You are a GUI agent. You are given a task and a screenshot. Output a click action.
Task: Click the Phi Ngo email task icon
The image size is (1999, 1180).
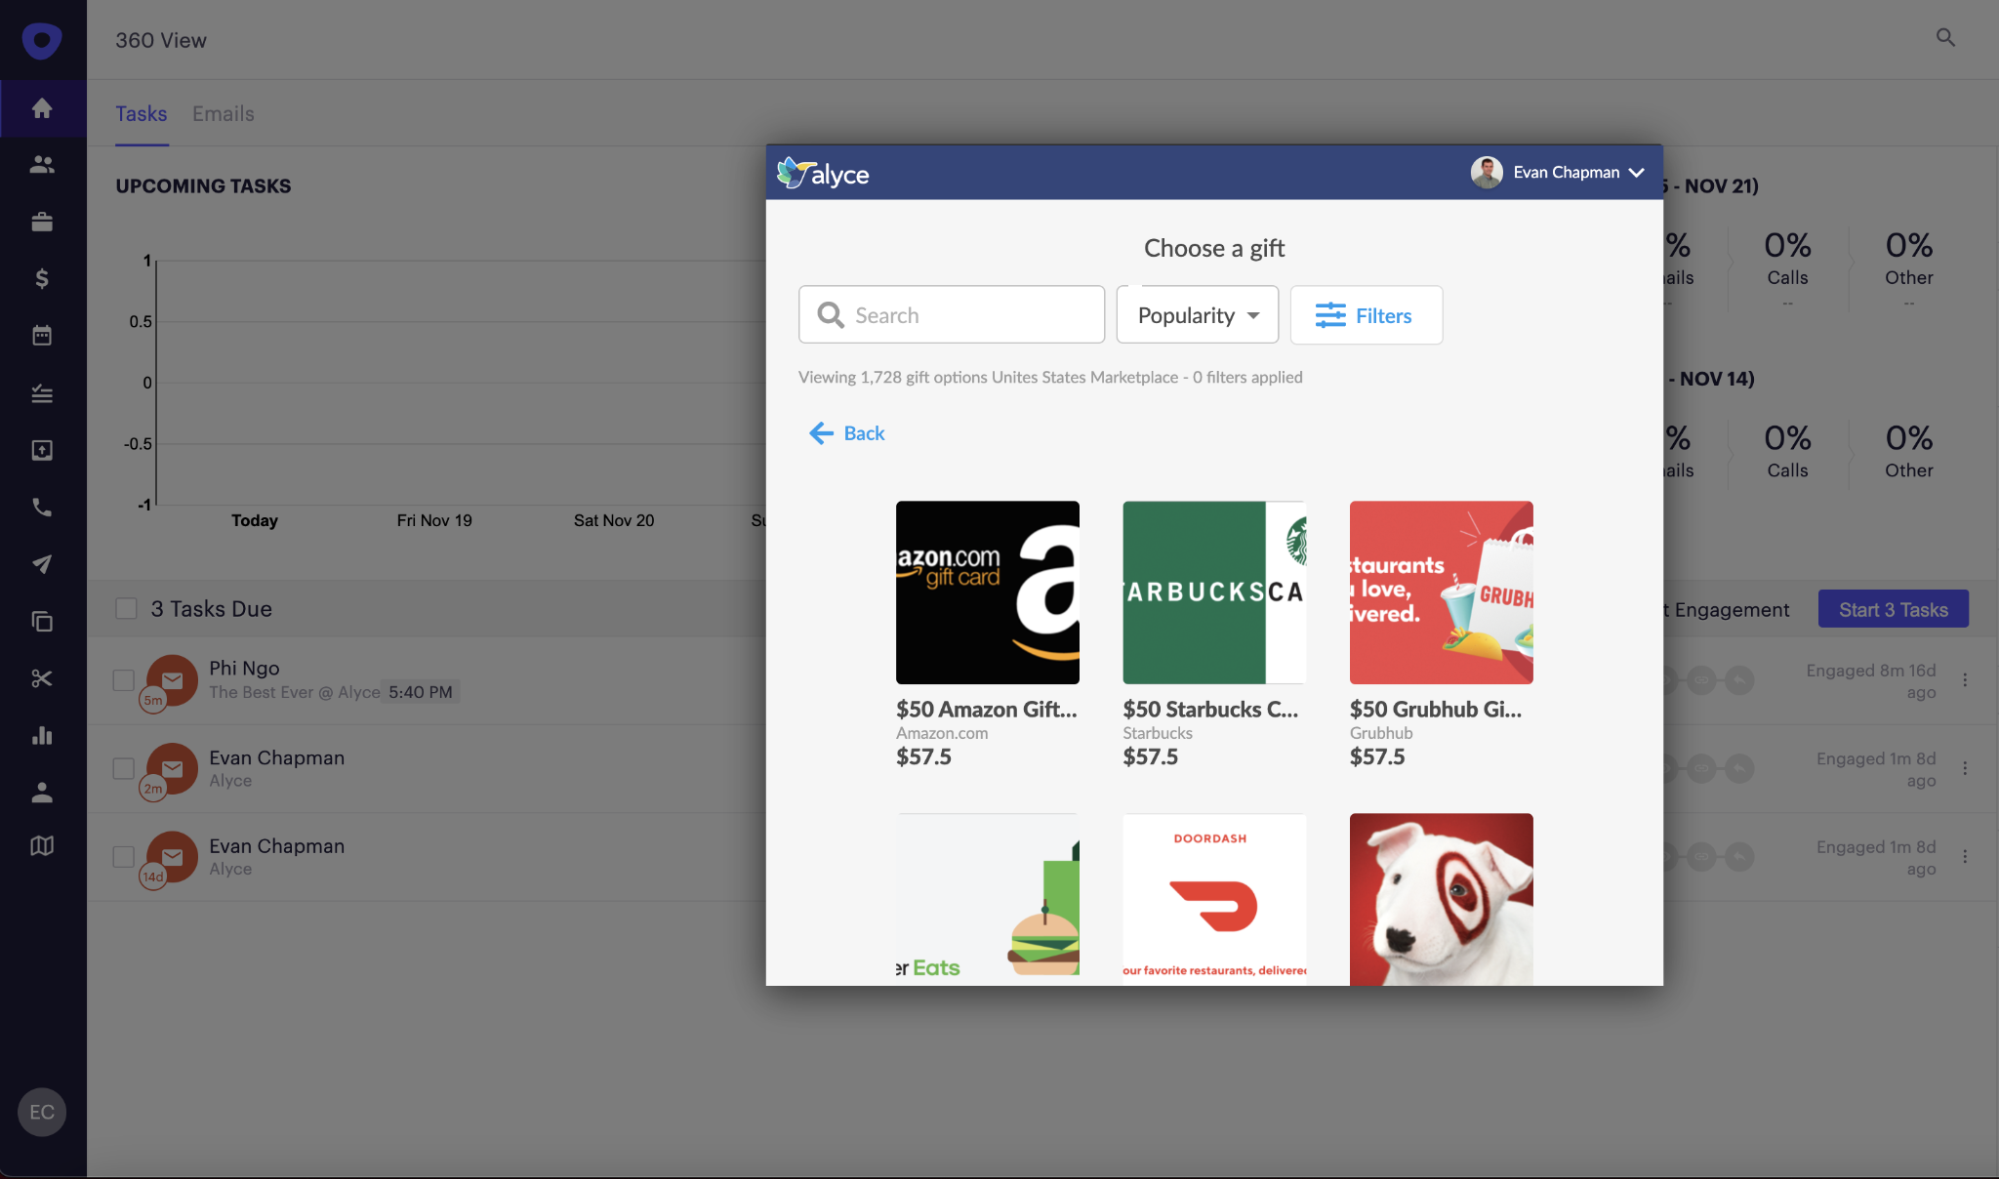(x=172, y=680)
